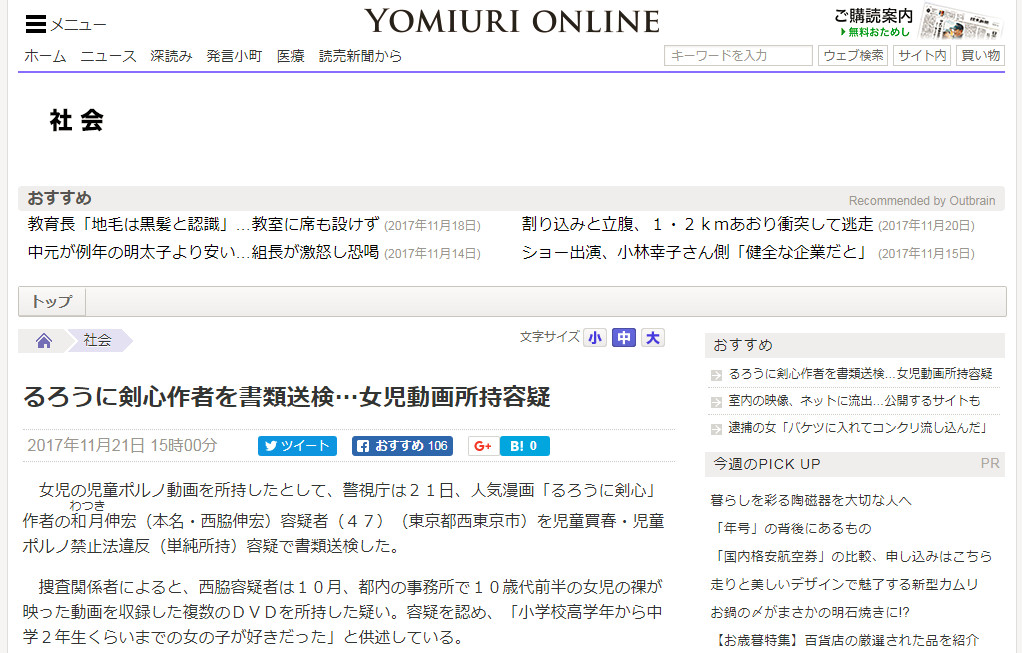This screenshot has width=1022, height=653.
Task: Open sidebar link るろうに剣心作者を書類送検
Action: [x=860, y=374]
